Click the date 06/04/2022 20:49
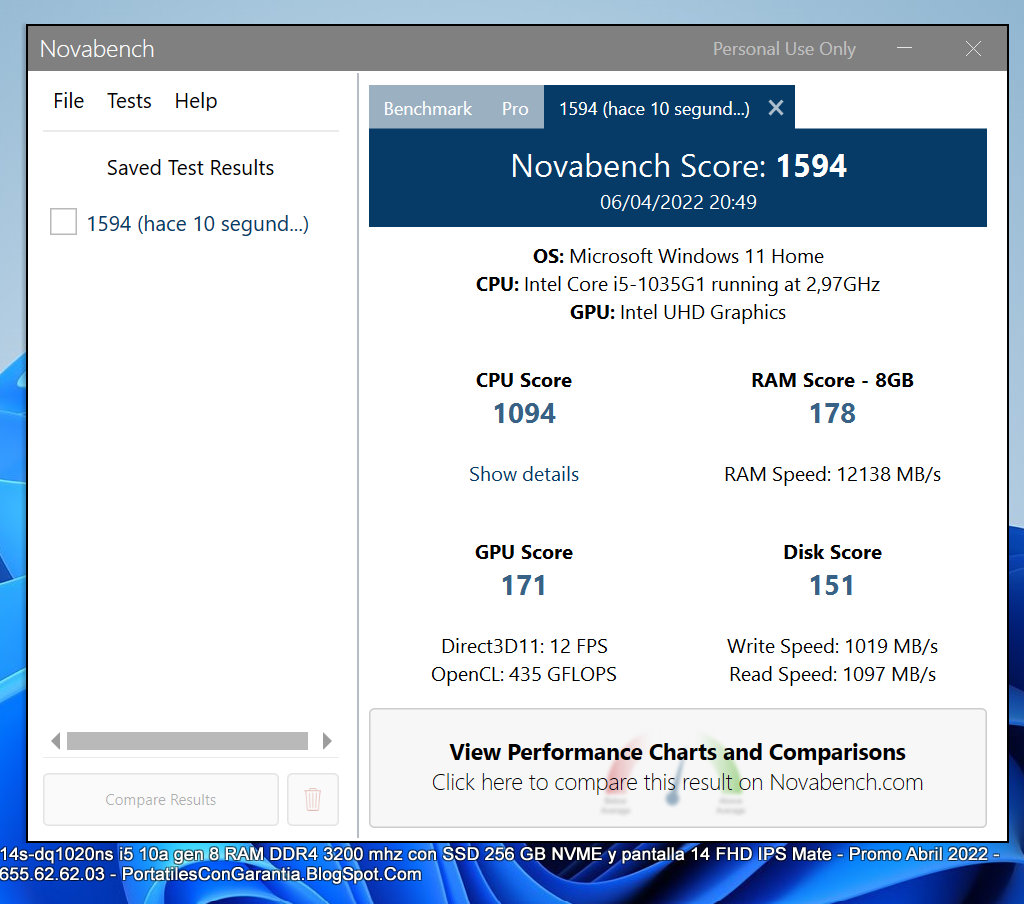This screenshot has width=1024, height=904. 678,202
